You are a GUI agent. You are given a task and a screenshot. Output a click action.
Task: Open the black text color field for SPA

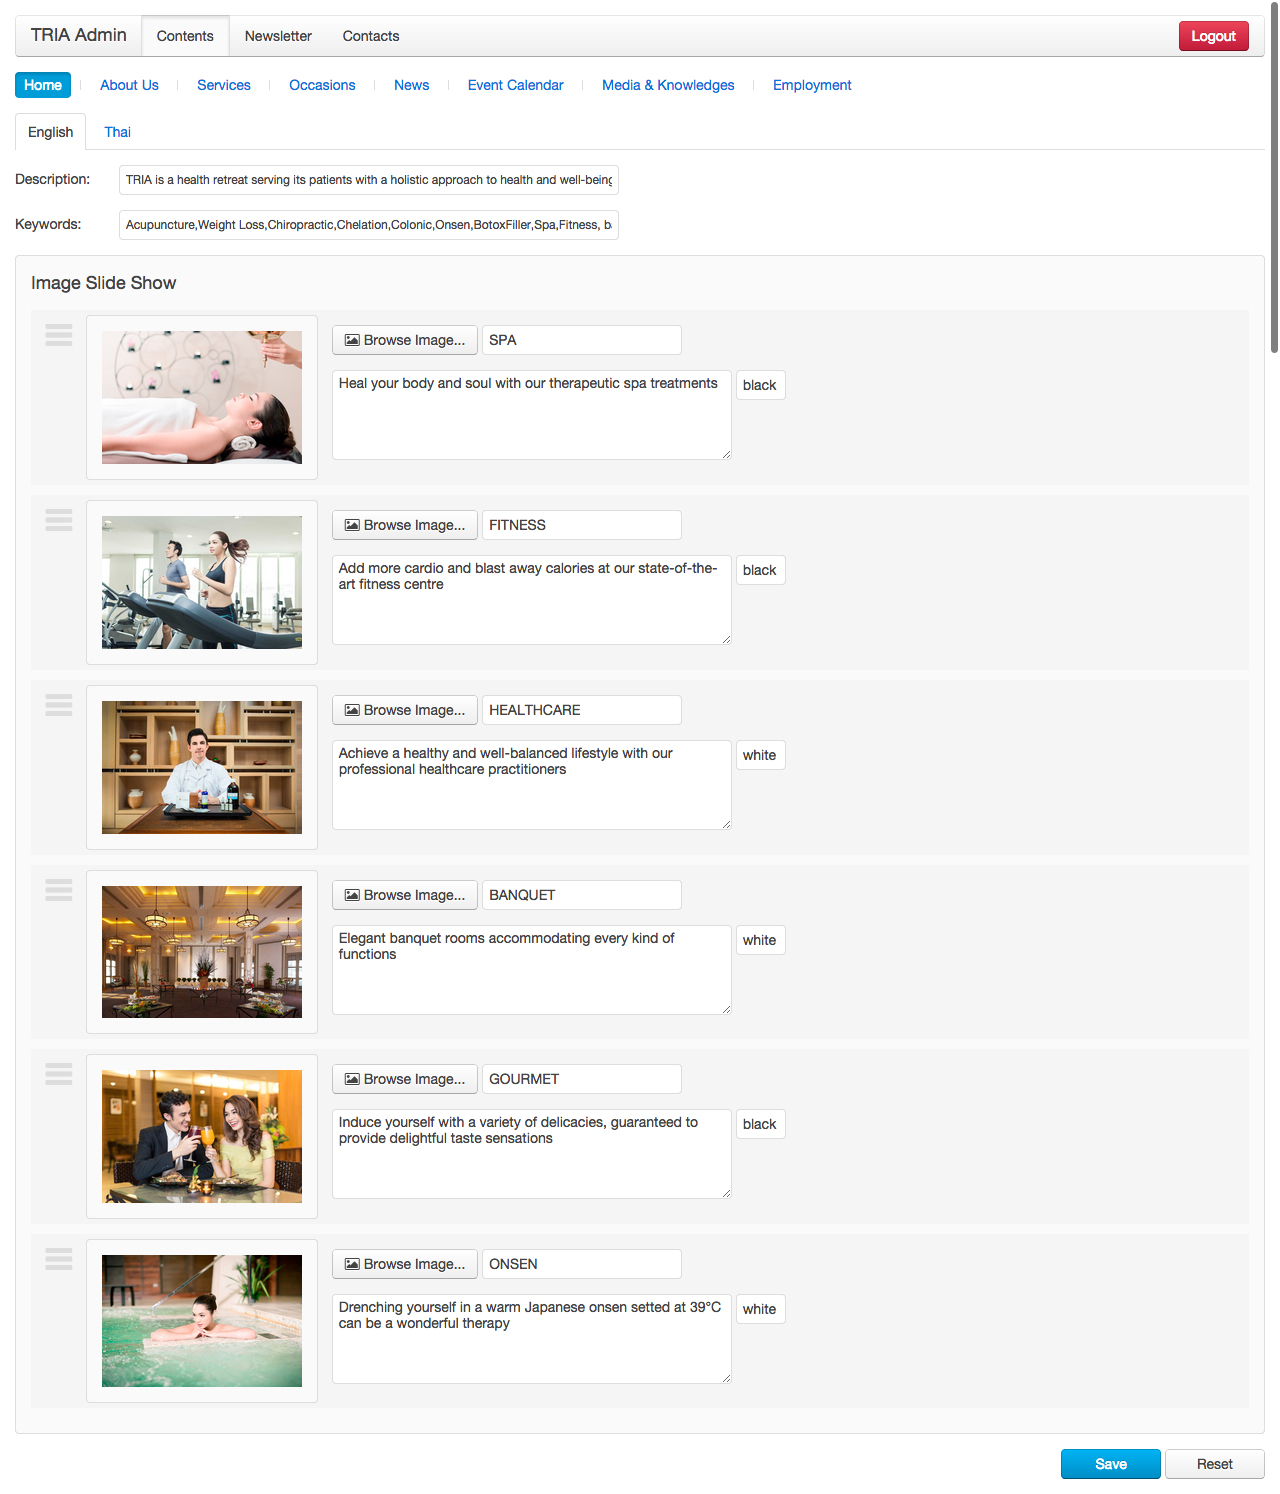[x=760, y=385]
